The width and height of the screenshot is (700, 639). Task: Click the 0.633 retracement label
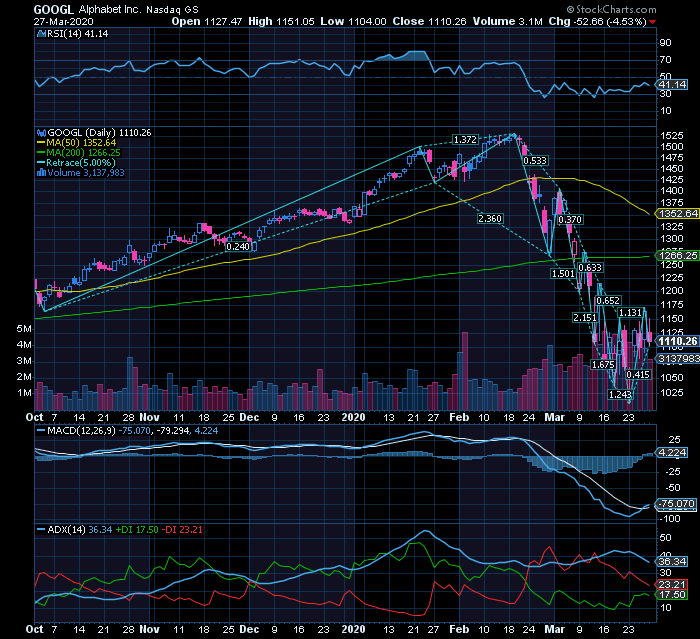[590, 268]
